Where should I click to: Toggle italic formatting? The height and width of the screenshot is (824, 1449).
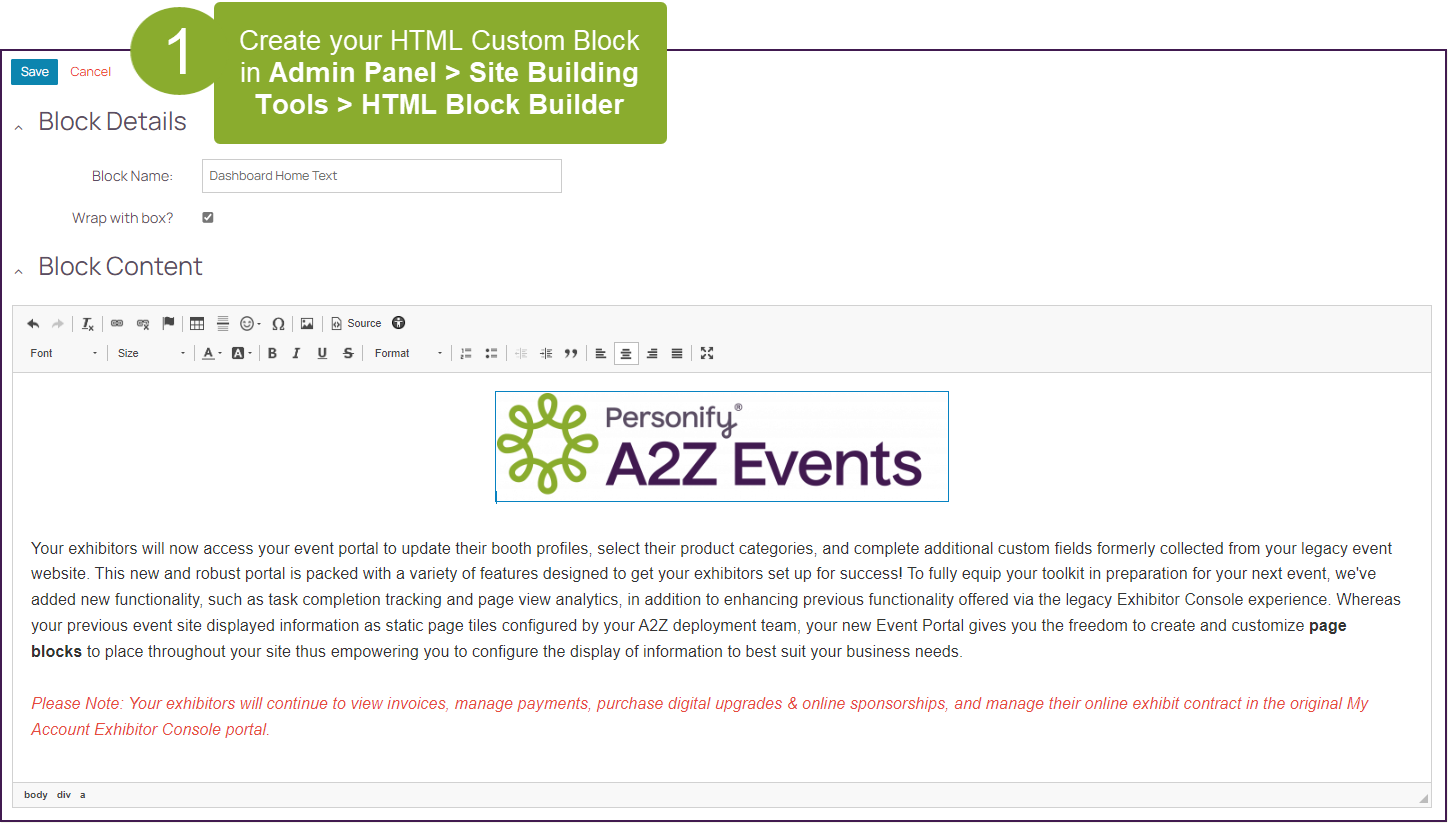coord(297,354)
